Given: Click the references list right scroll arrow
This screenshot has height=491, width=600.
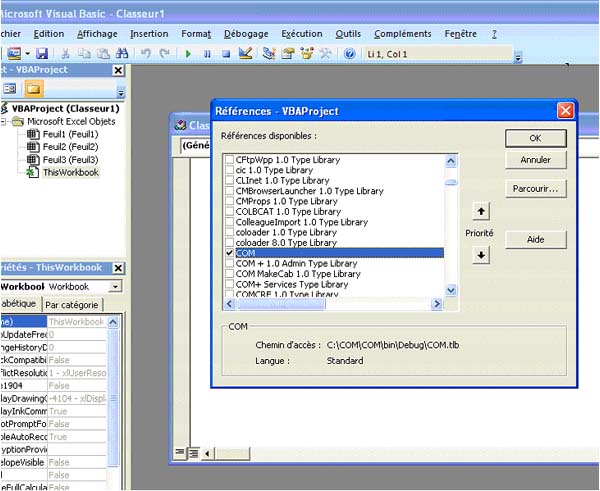Looking at the screenshot, I should tap(436, 304).
